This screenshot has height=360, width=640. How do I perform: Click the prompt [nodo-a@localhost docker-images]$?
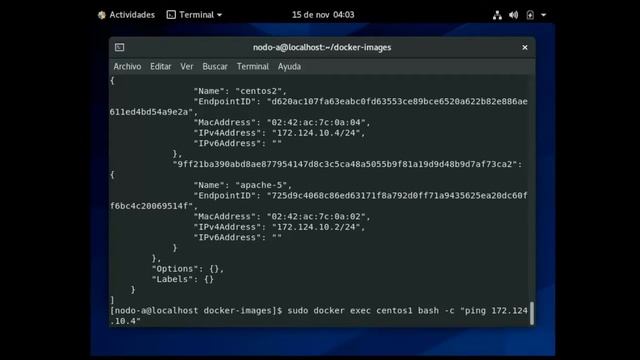pyautogui.click(x=196, y=311)
